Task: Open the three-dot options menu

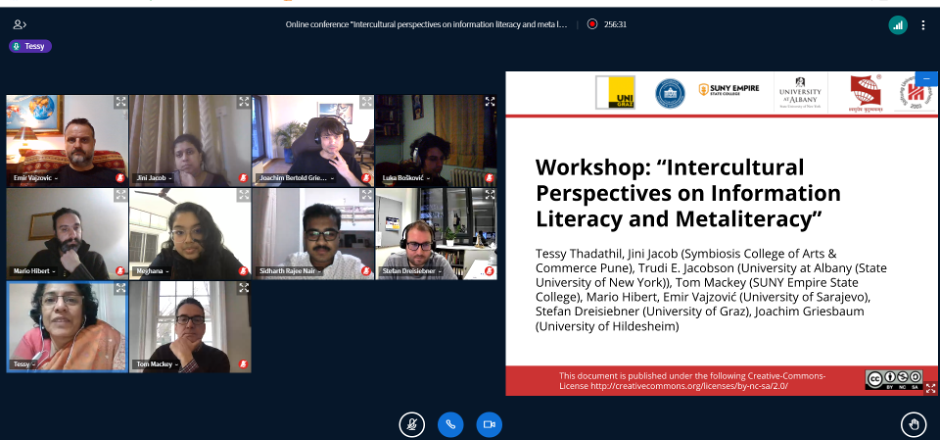Action: pos(922,25)
